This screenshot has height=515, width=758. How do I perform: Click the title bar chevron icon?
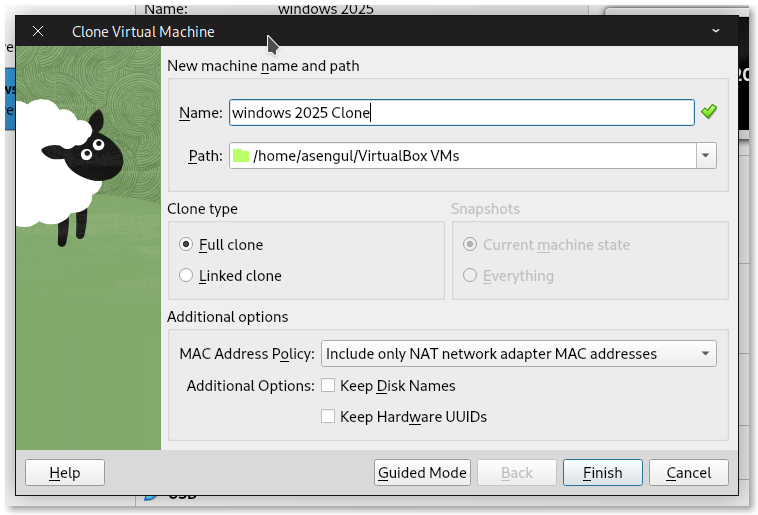[x=716, y=31]
